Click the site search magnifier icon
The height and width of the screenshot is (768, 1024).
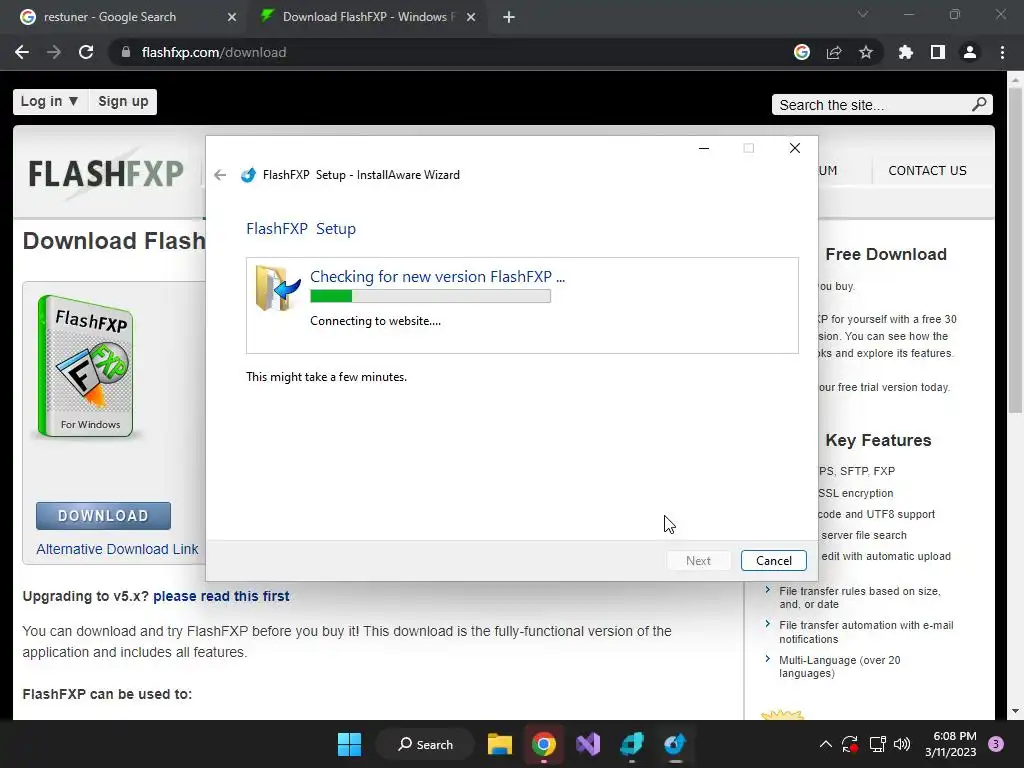(x=979, y=104)
